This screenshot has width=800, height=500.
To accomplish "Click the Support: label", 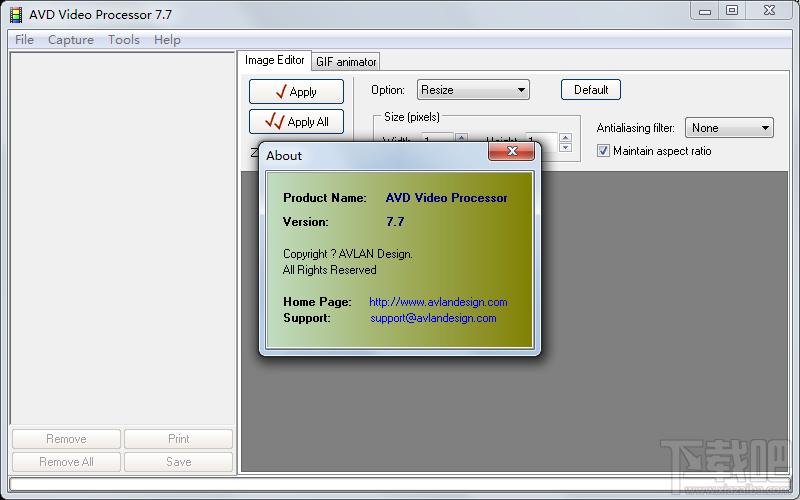I will click(x=307, y=318).
